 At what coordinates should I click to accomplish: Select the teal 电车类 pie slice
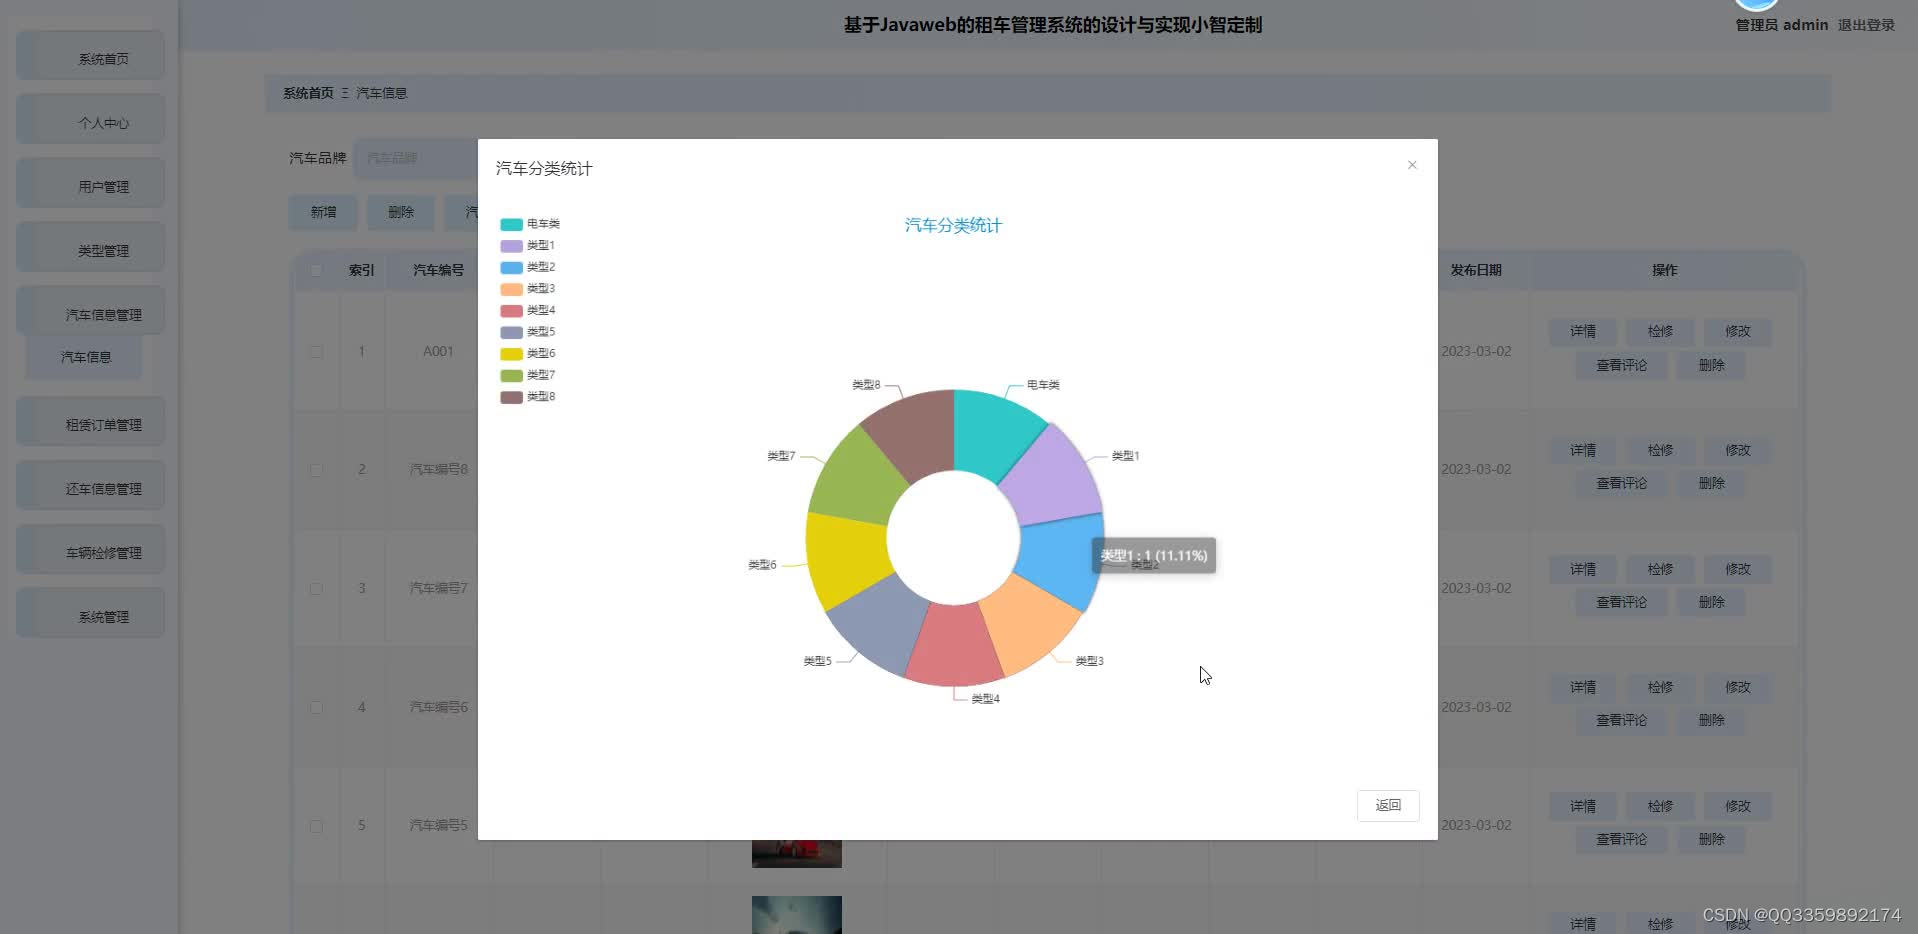(991, 434)
